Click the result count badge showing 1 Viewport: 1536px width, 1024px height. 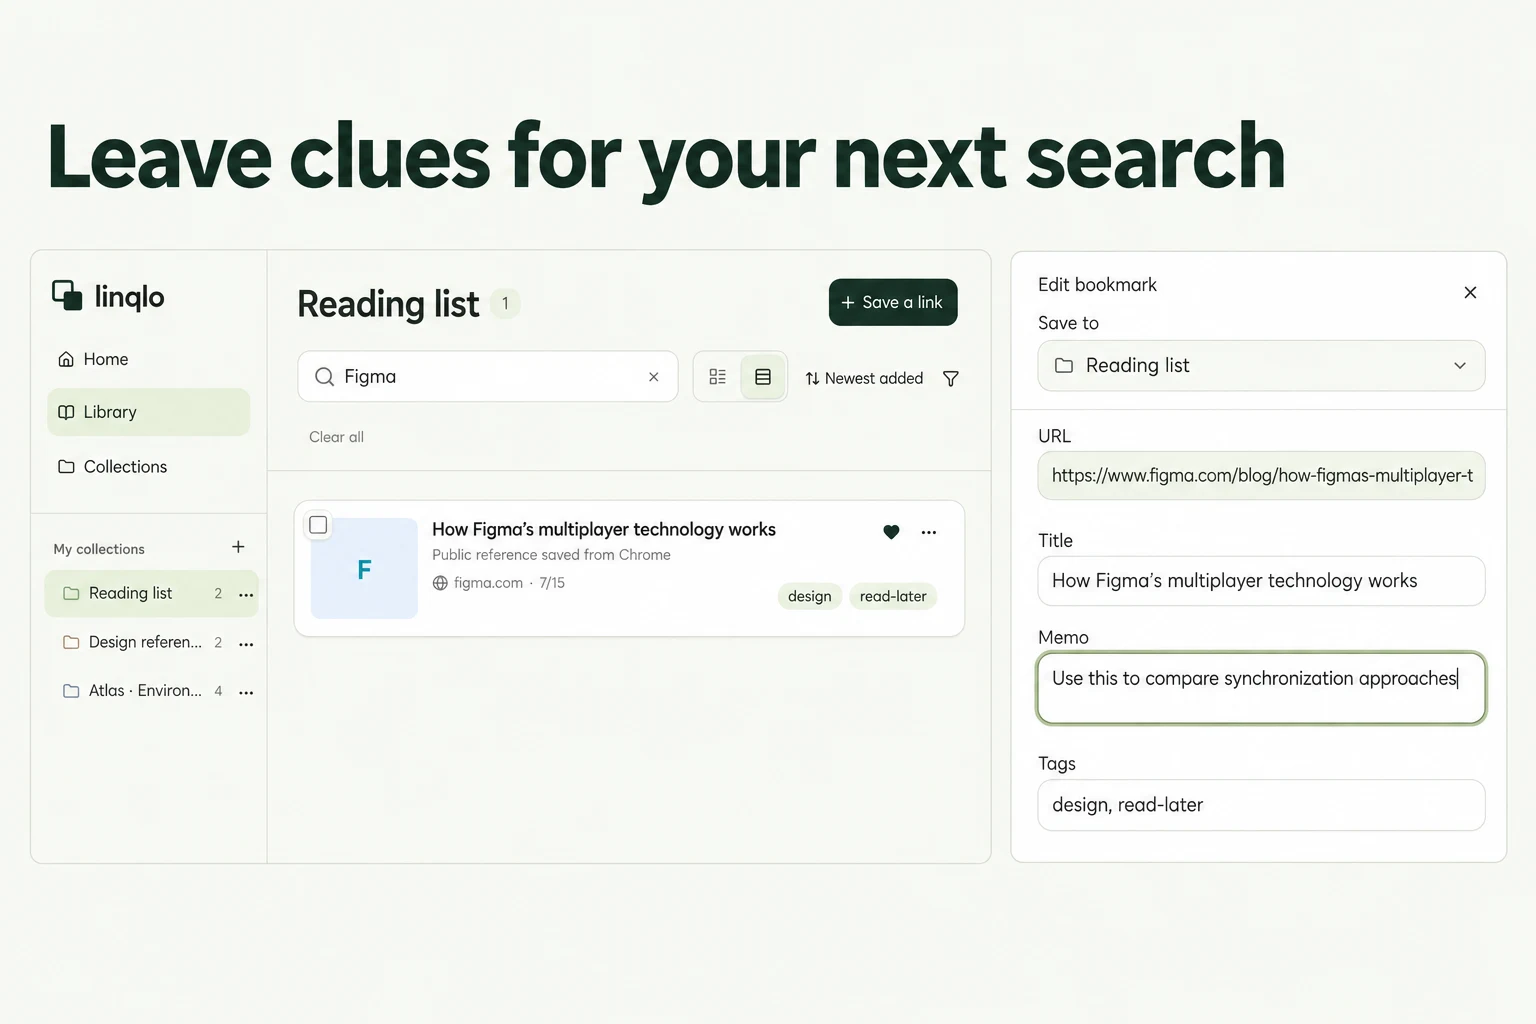(505, 303)
